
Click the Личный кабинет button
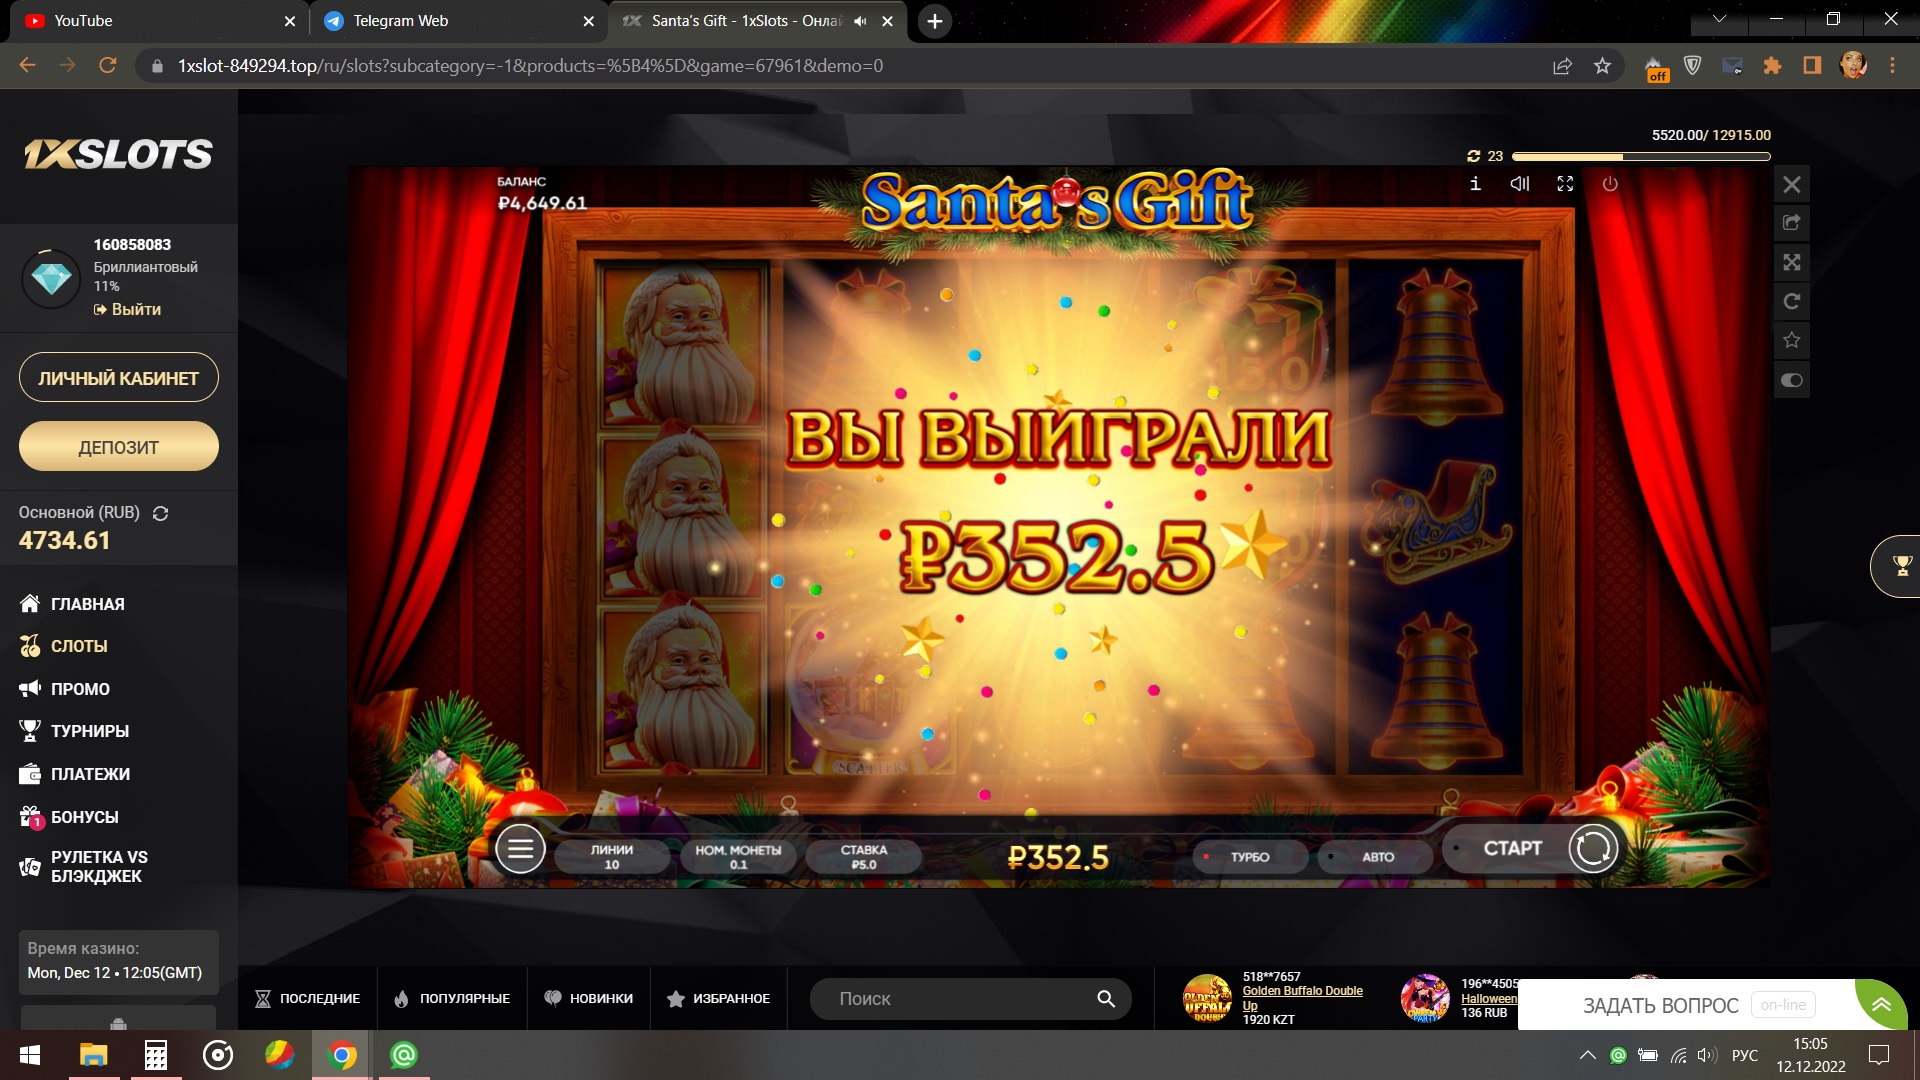tap(118, 378)
